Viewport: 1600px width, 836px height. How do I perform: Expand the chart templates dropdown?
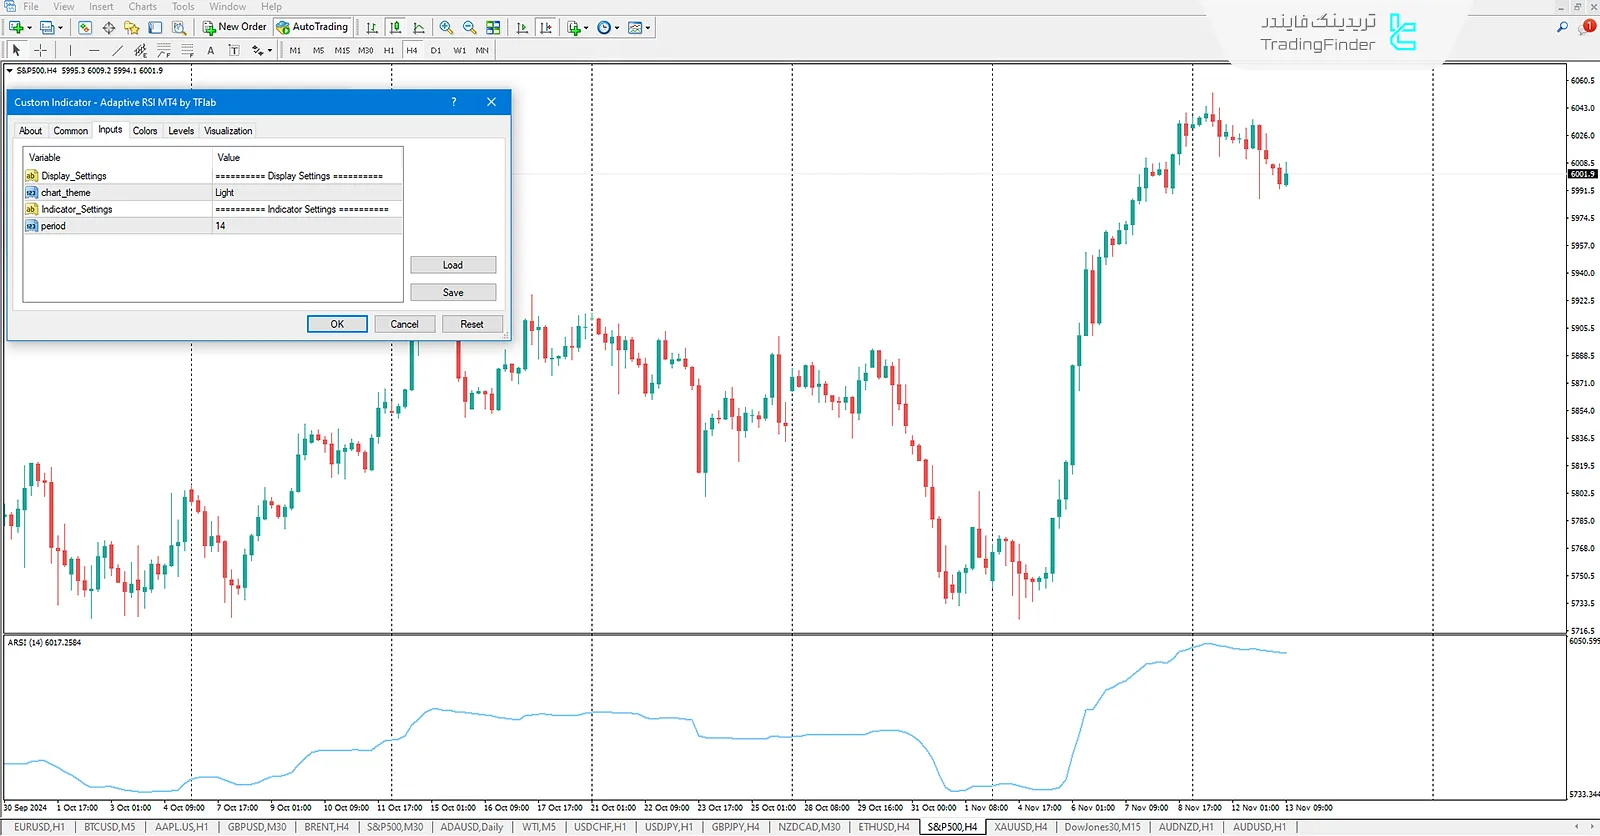(648, 28)
